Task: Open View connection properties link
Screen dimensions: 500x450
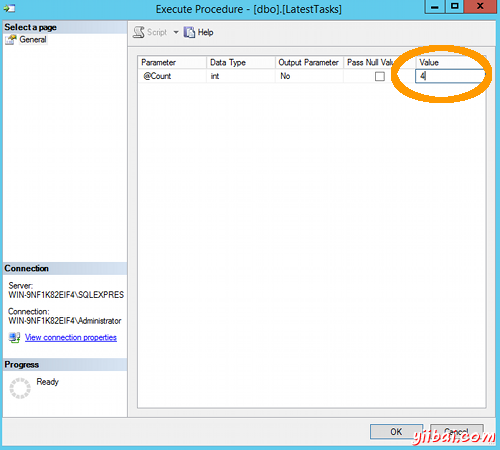Action: click(x=71, y=338)
